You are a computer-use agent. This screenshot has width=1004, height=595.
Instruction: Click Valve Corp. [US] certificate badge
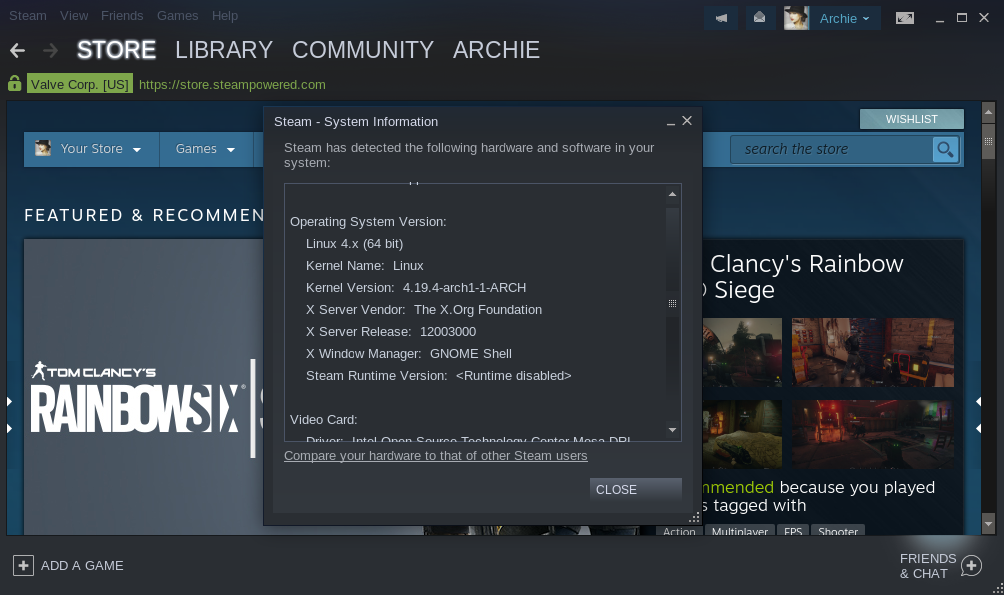(80, 84)
